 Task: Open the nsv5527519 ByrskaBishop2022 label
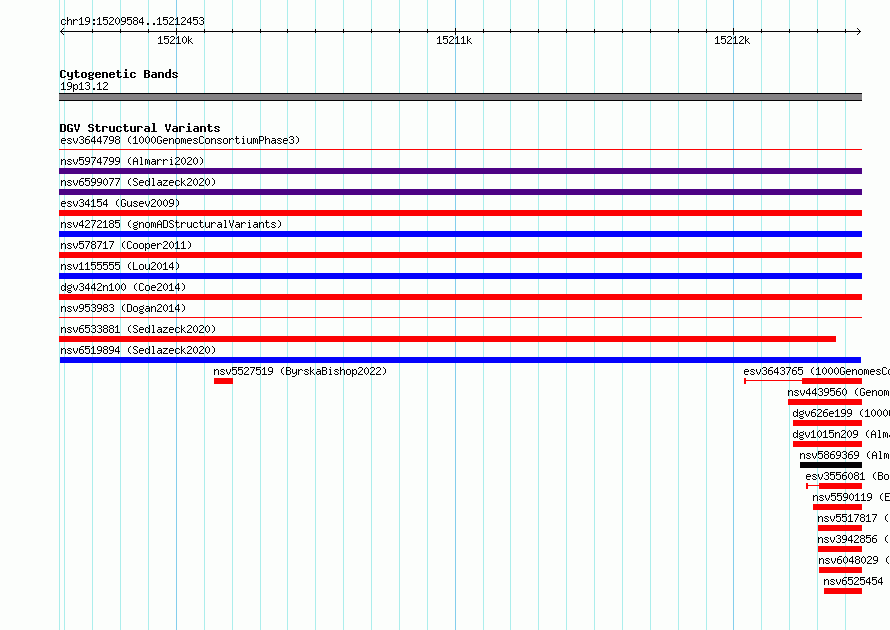[x=300, y=371]
